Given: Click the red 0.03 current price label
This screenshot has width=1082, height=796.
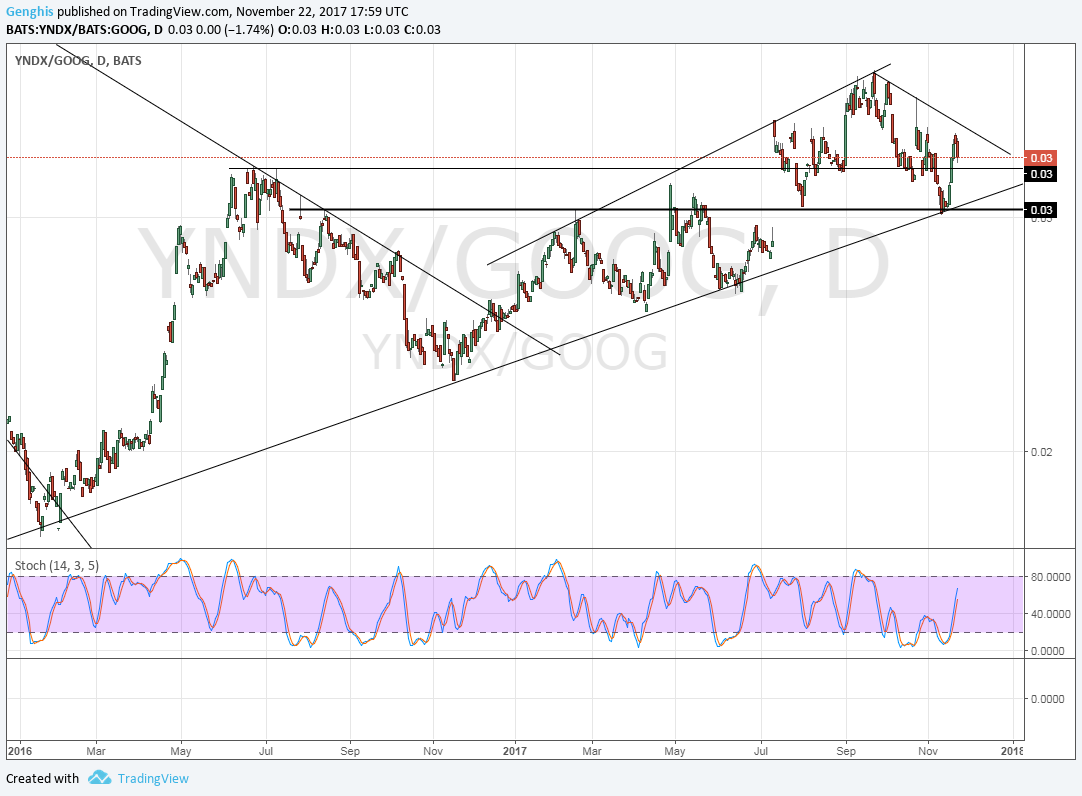Looking at the screenshot, I should point(1041,158).
